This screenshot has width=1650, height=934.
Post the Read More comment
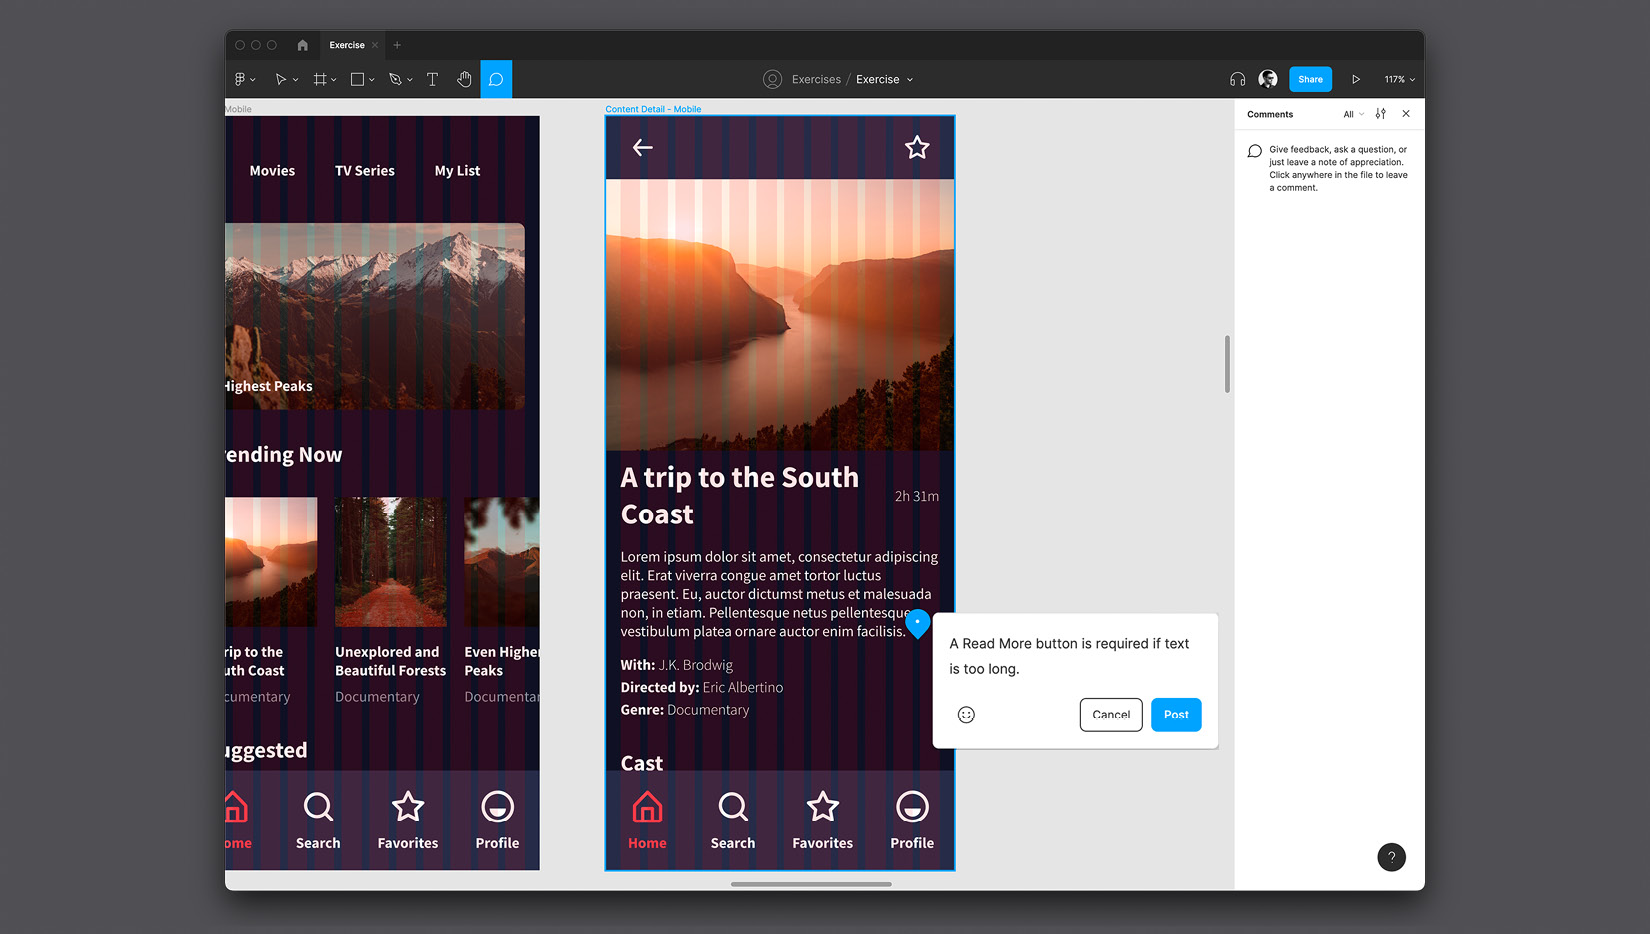tap(1176, 714)
